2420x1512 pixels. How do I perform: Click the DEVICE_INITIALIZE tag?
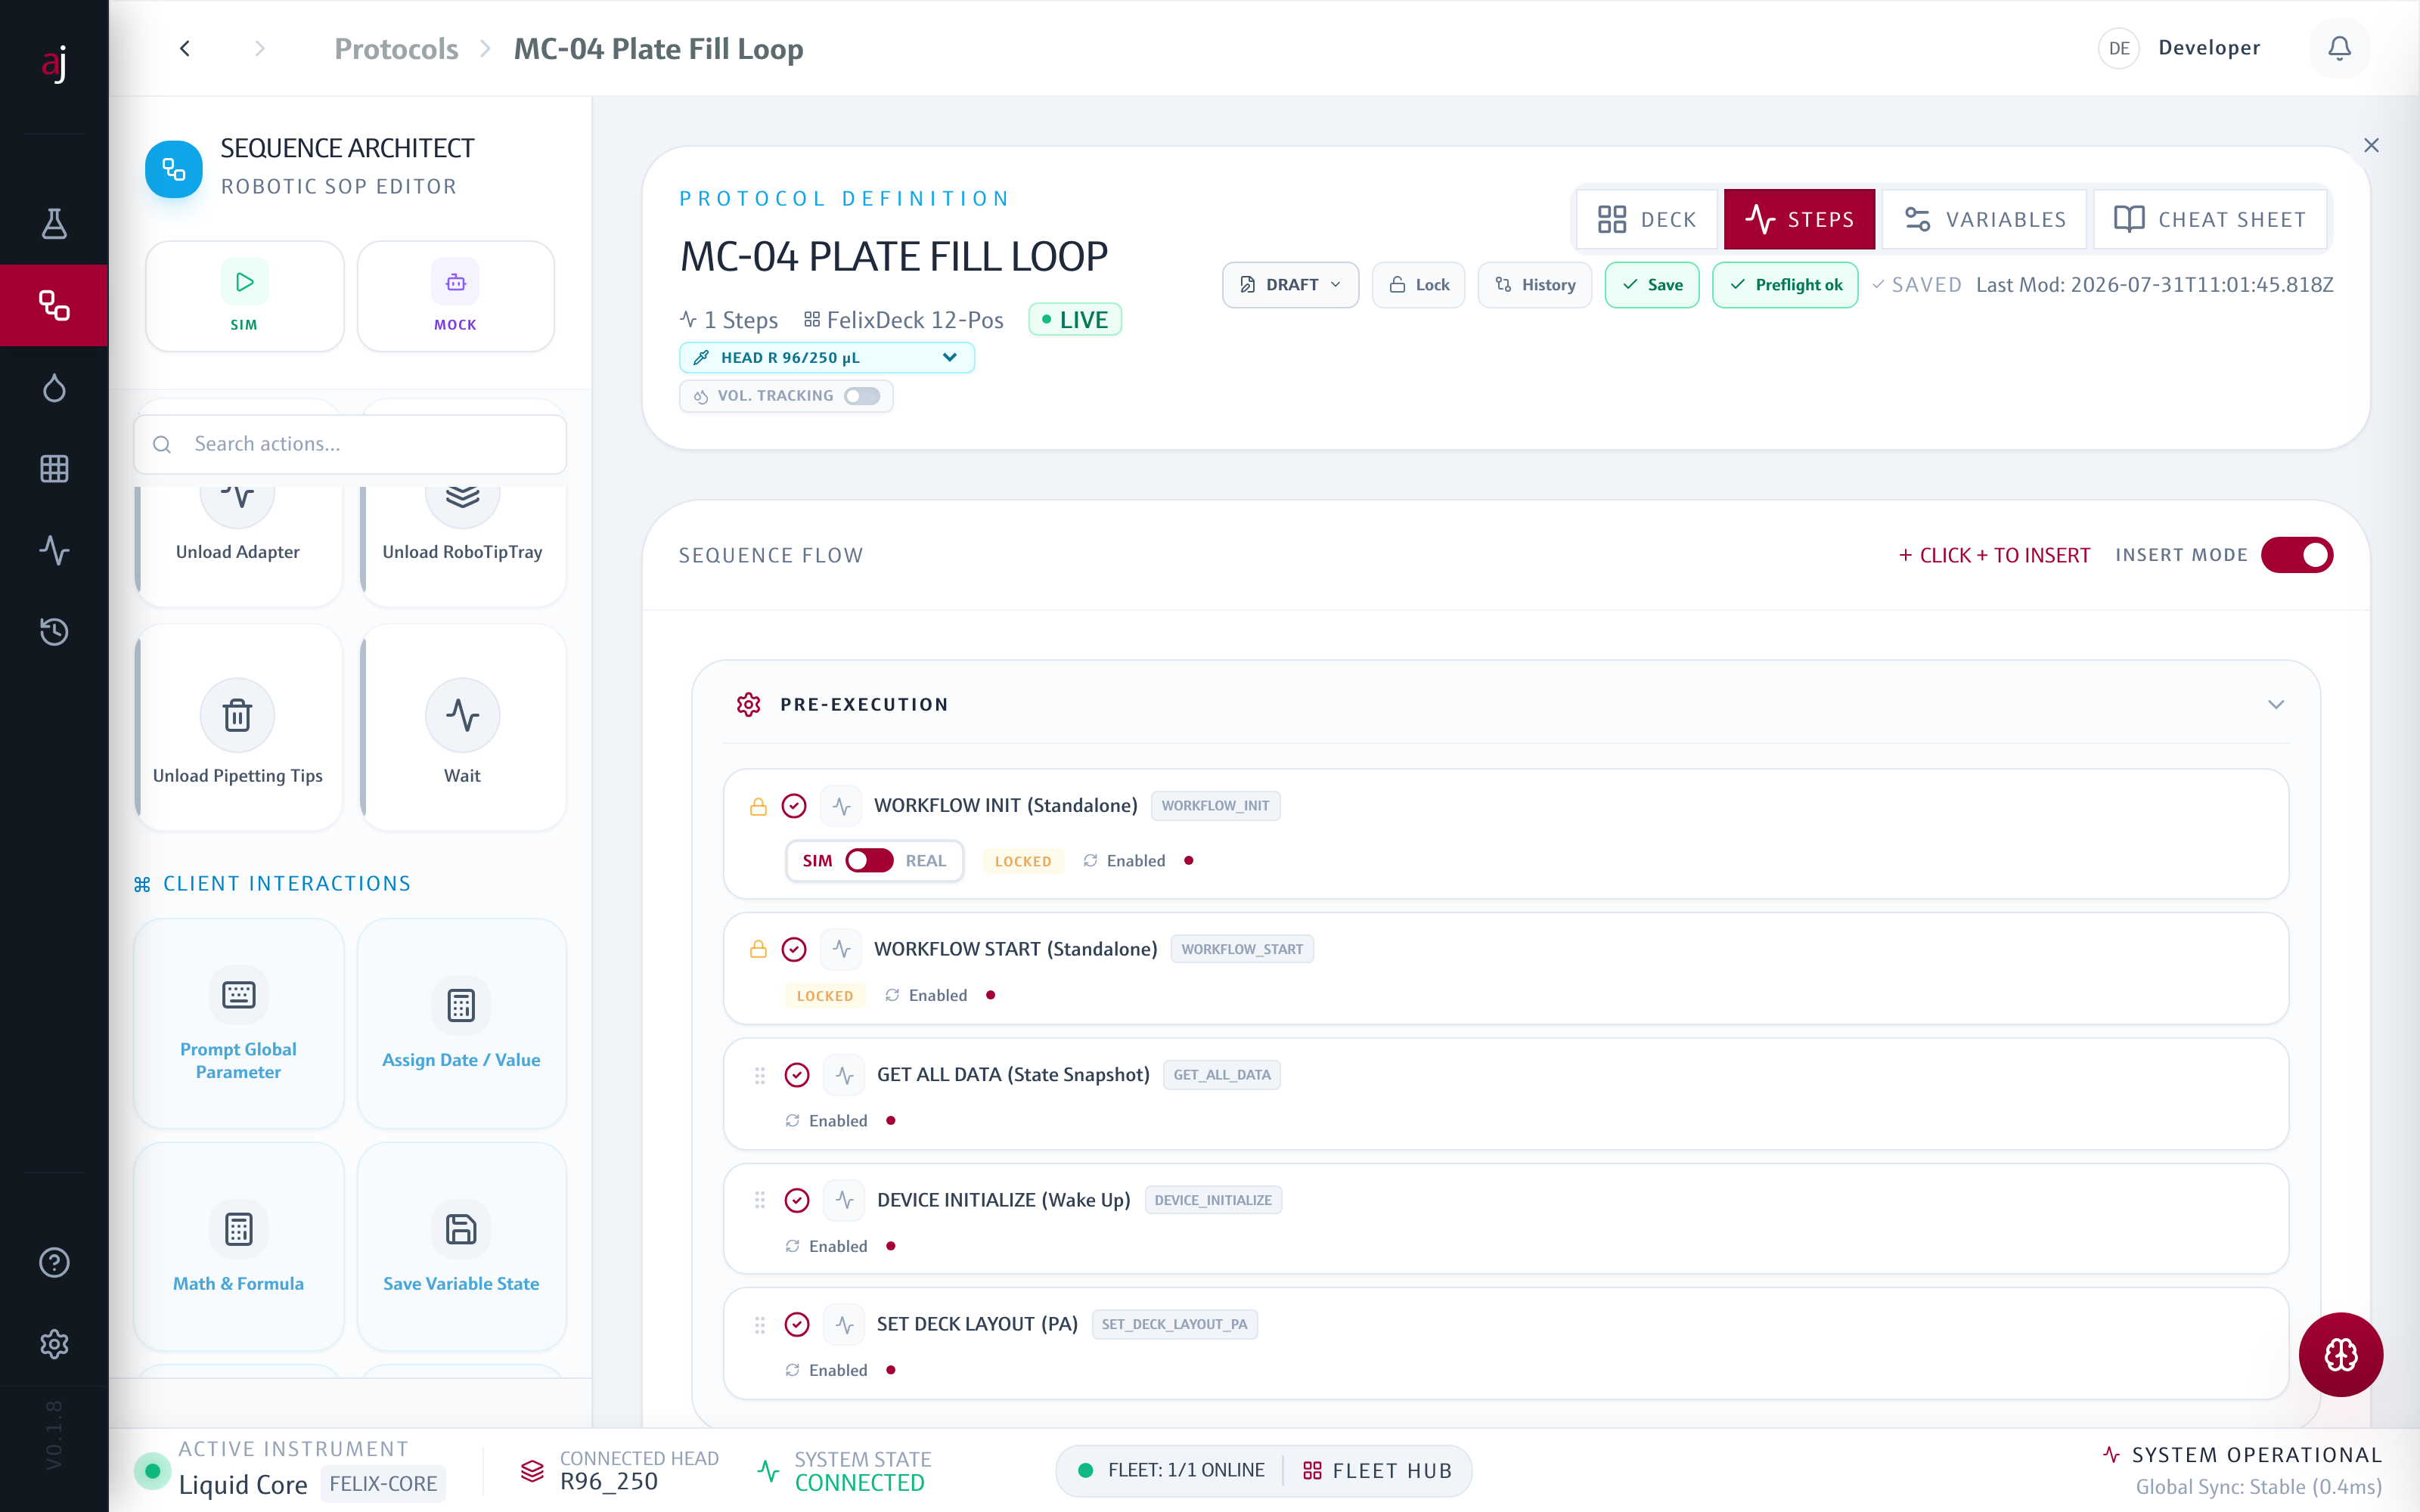1212,1200
